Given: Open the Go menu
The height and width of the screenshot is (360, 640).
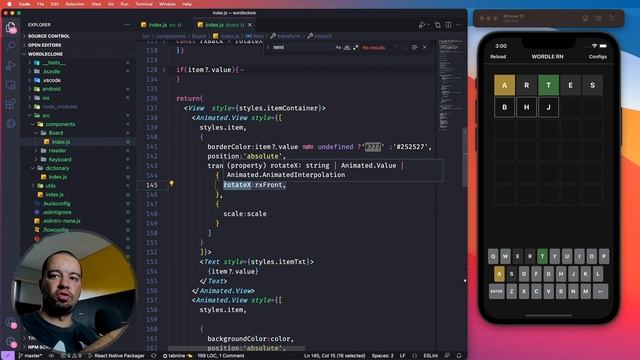Looking at the screenshot, I should 111,4.
